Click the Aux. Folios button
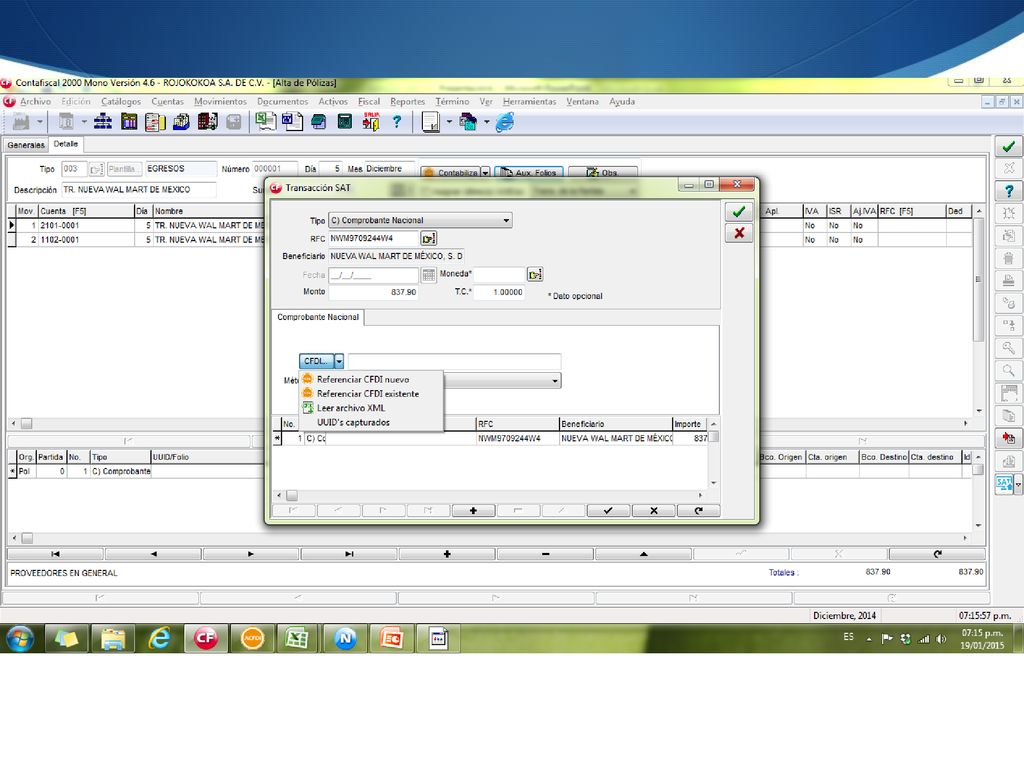 tap(529, 172)
